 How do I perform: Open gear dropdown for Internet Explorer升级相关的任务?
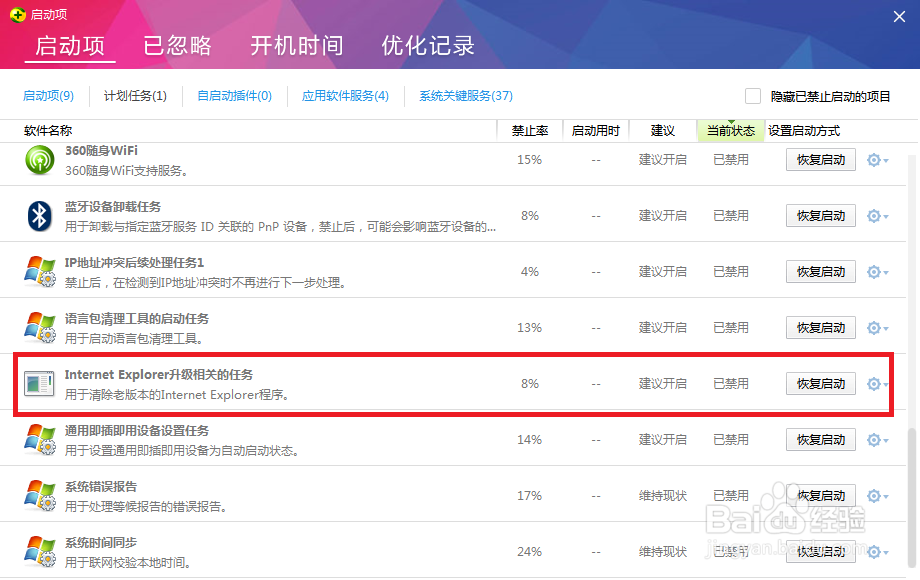(x=877, y=384)
